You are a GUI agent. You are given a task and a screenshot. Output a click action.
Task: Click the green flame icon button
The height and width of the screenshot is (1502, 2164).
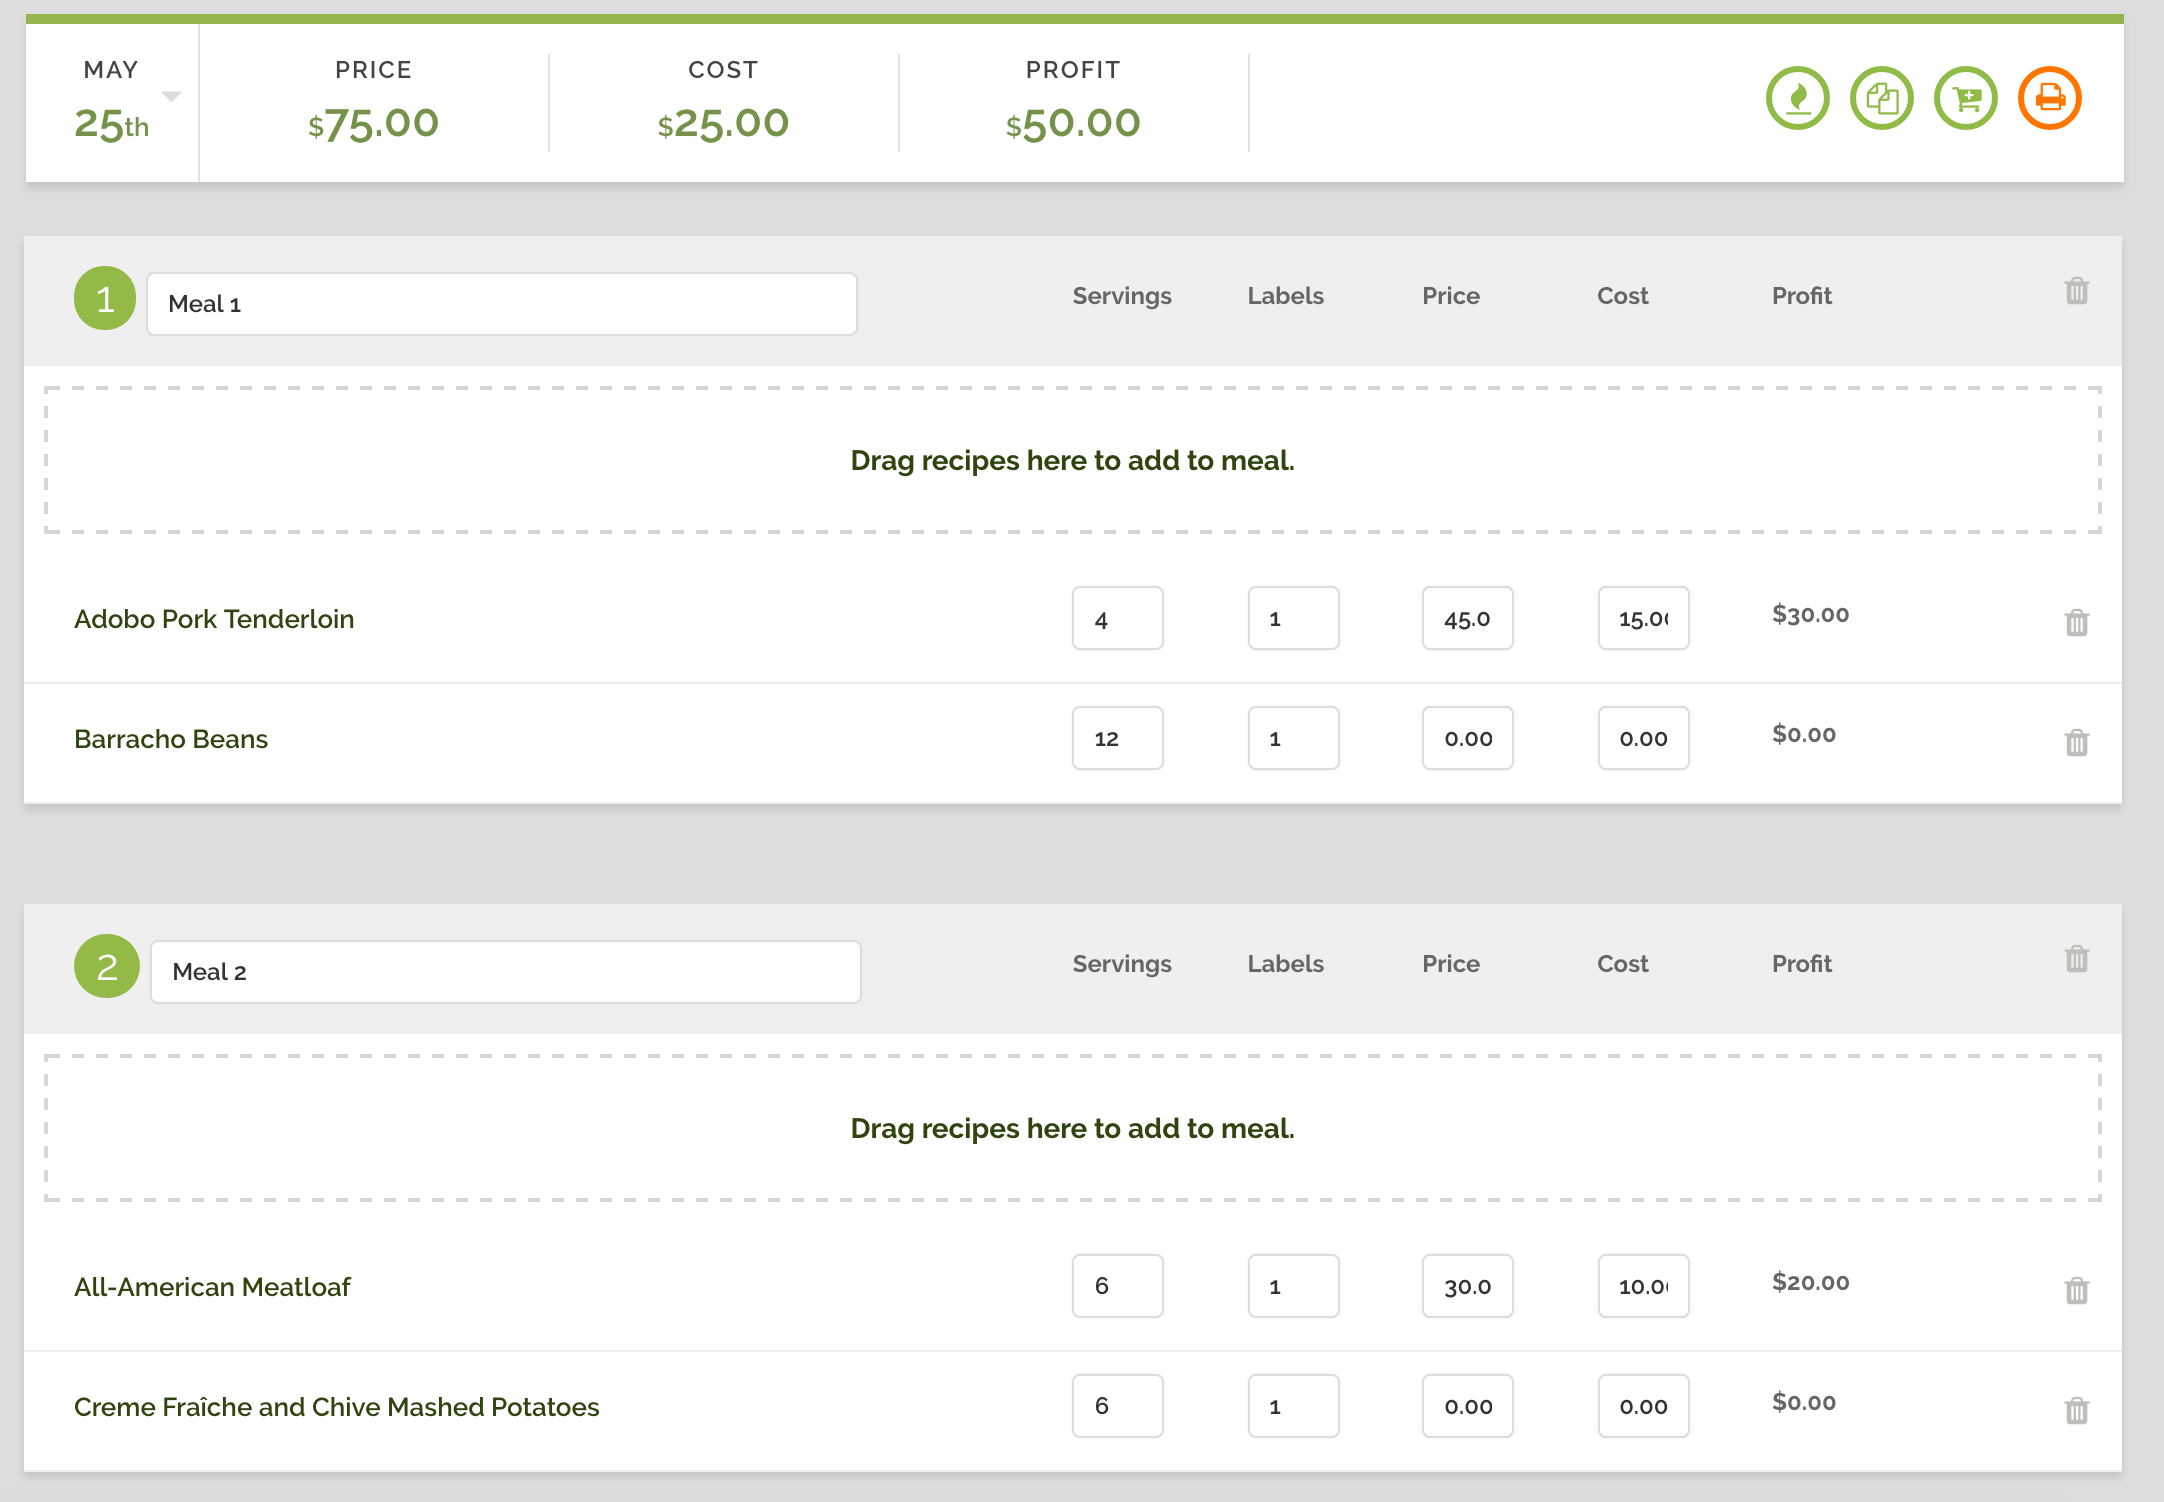(1797, 99)
